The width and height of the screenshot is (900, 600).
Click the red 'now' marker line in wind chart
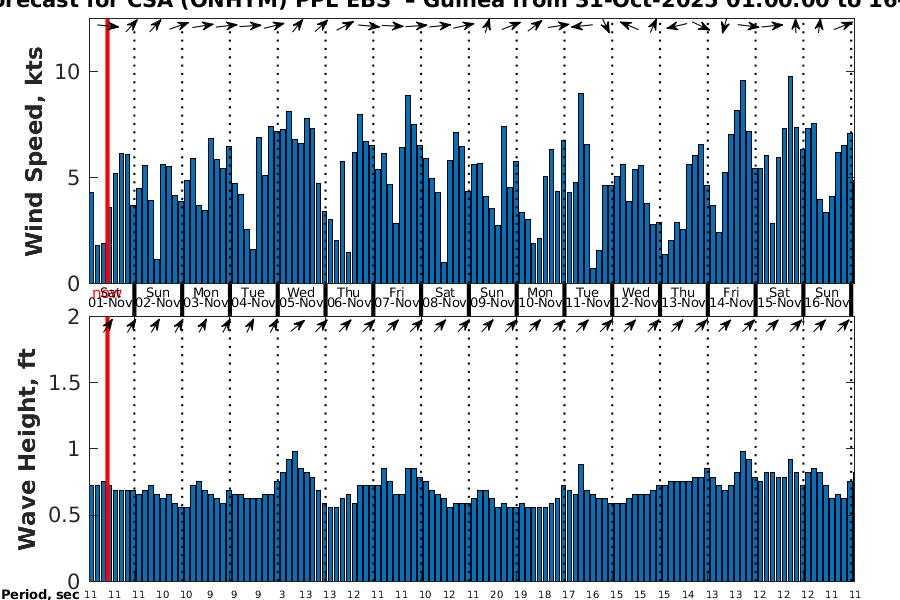107,150
